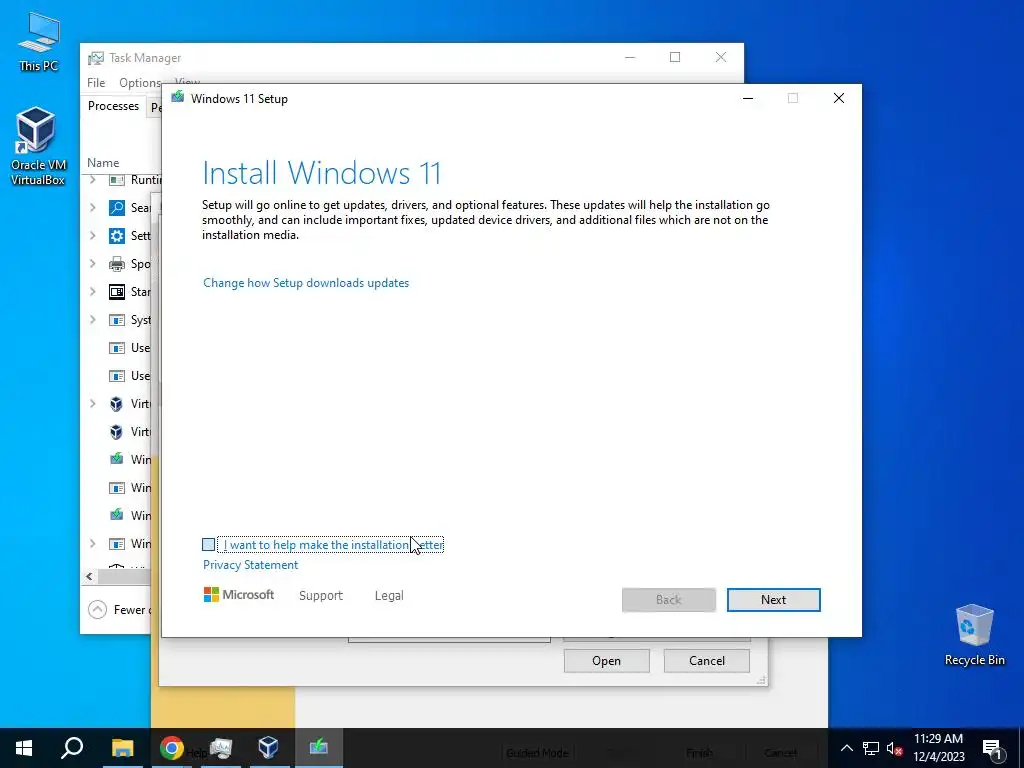Show hidden system tray icons
This screenshot has width=1024, height=768.
846,748
